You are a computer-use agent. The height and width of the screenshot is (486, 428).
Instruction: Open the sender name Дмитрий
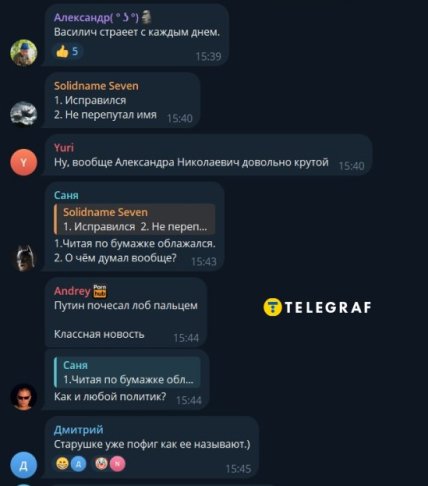pyautogui.click(x=79, y=430)
